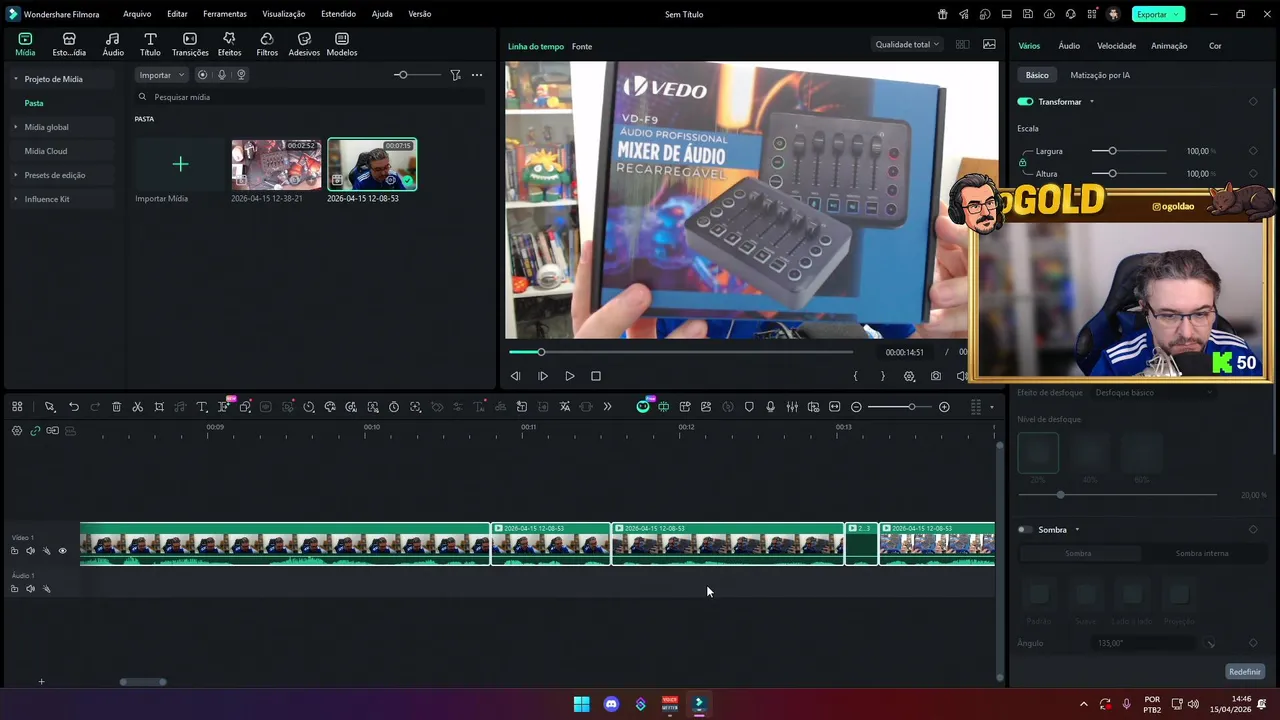The height and width of the screenshot is (720, 1280).
Task: Click the scissors split icon
Action: click(138, 407)
